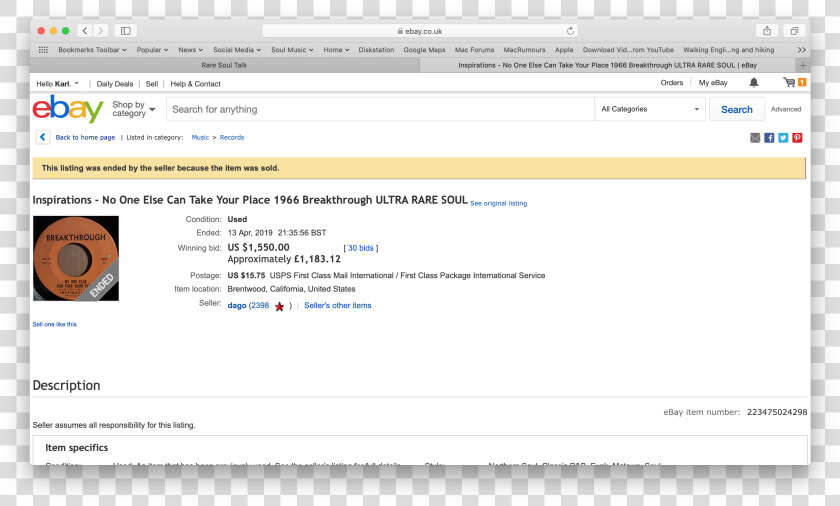The height and width of the screenshot is (506, 840).
Task: Open Records category breadcrumb
Action: 232,137
